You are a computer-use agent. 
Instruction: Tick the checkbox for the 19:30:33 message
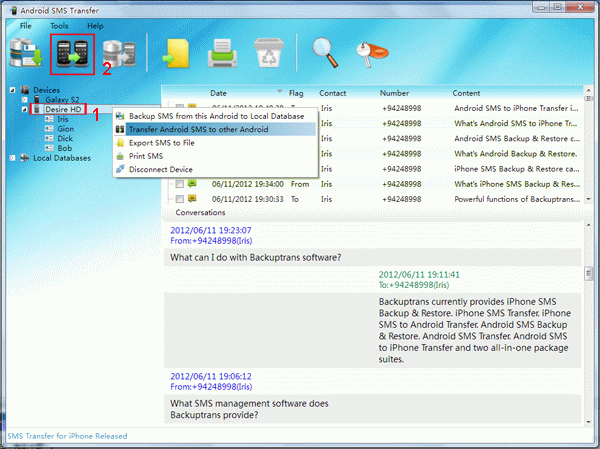[x=179, y=199]
